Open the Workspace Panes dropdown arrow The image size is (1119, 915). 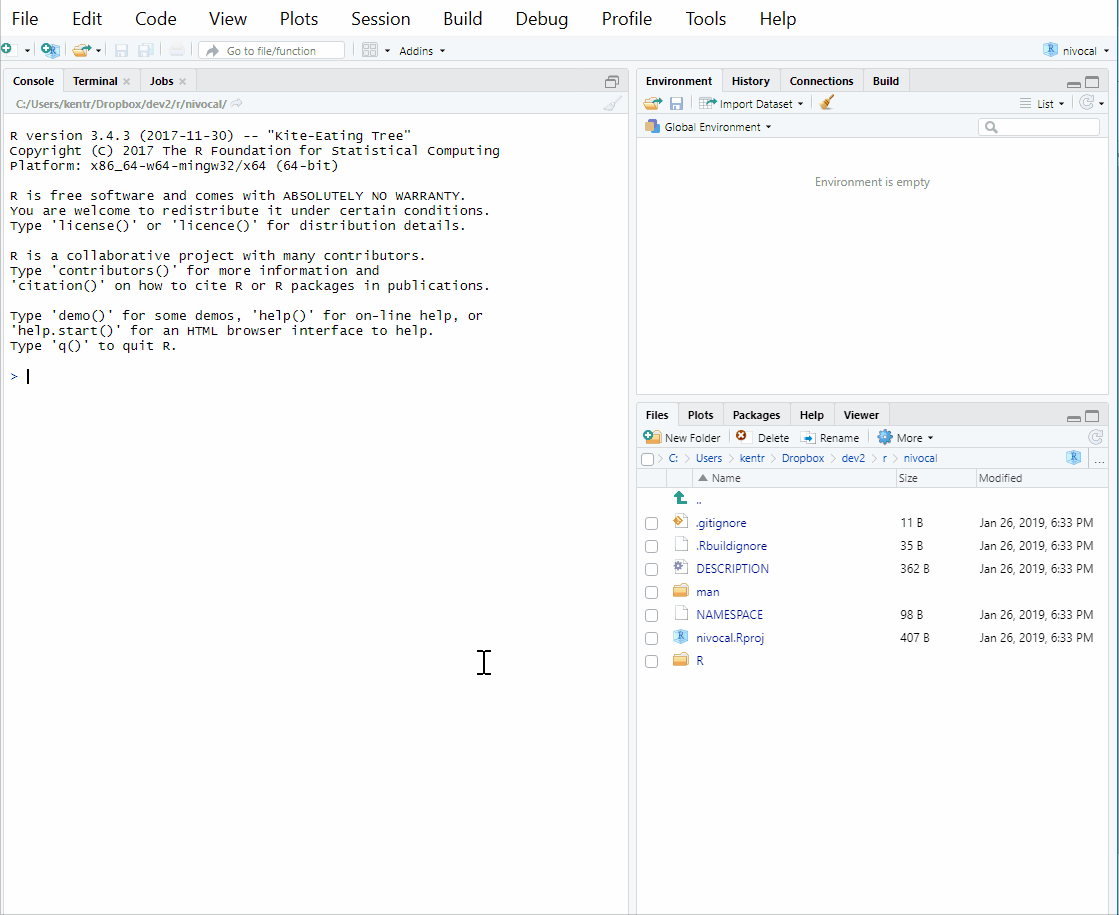click(388, 51)
